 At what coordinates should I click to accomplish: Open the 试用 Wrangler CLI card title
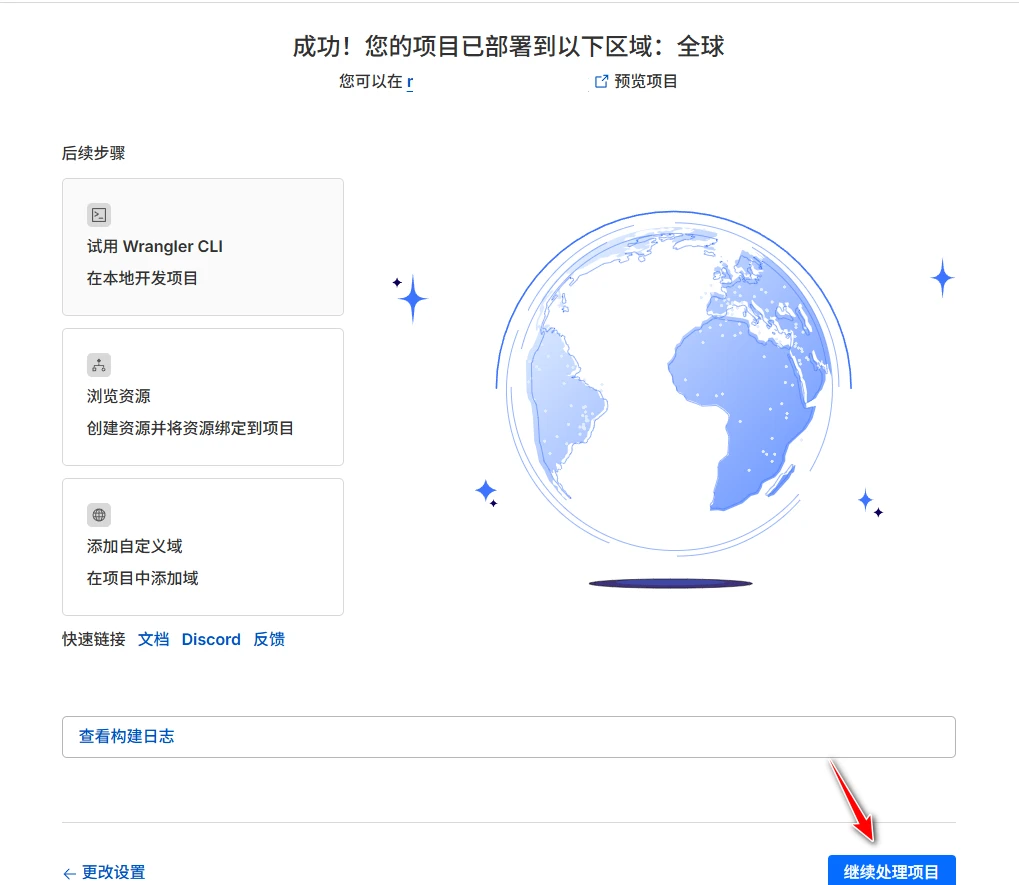155,247
